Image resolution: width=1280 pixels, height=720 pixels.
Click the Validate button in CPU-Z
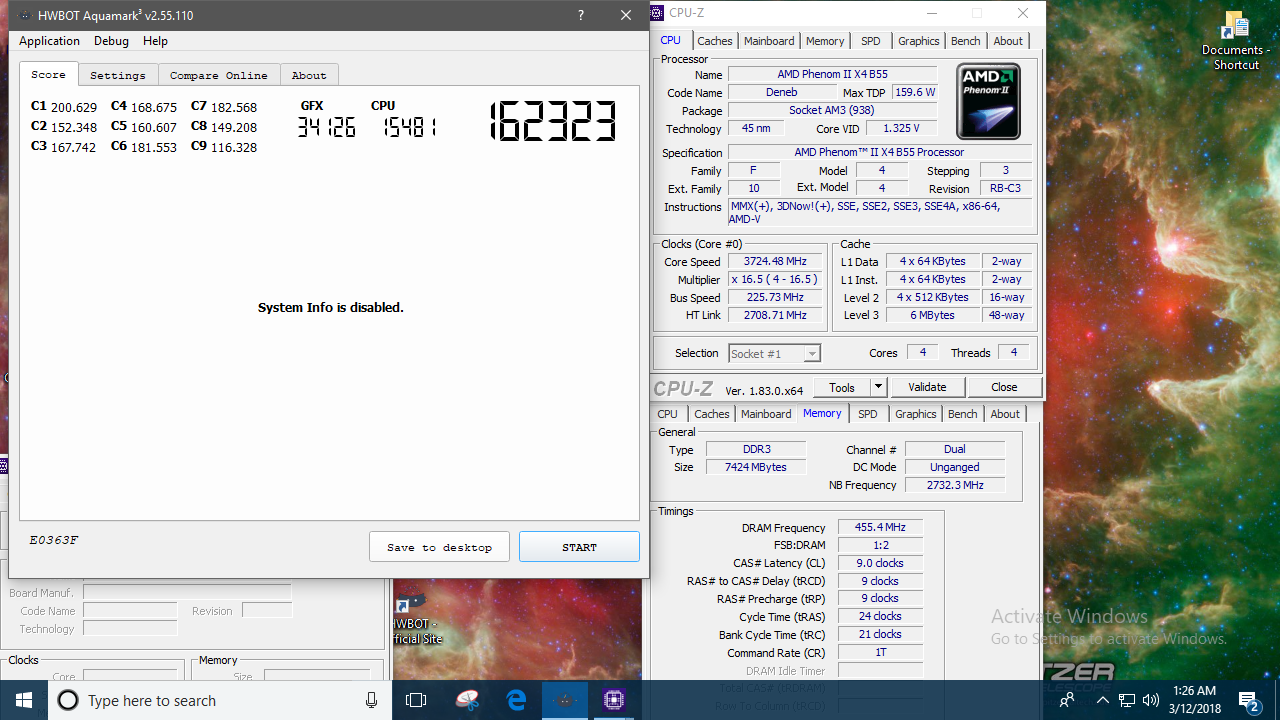pos(927,387)
